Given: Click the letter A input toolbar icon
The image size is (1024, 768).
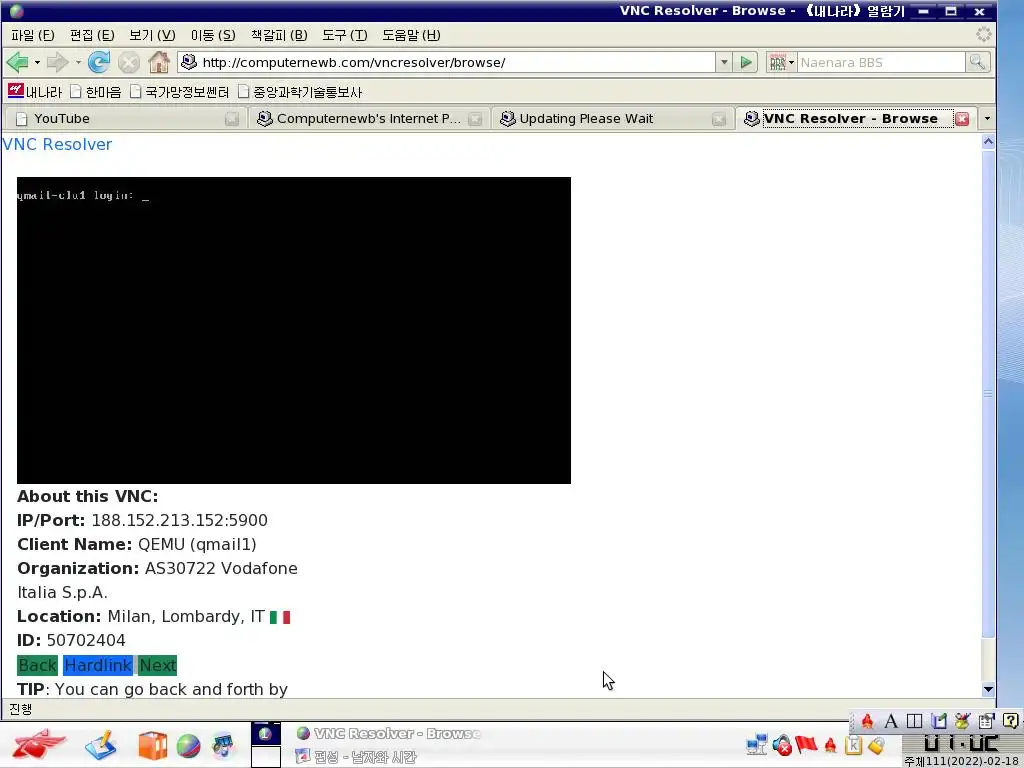Looking at the screenshot, I should point(891,721).
